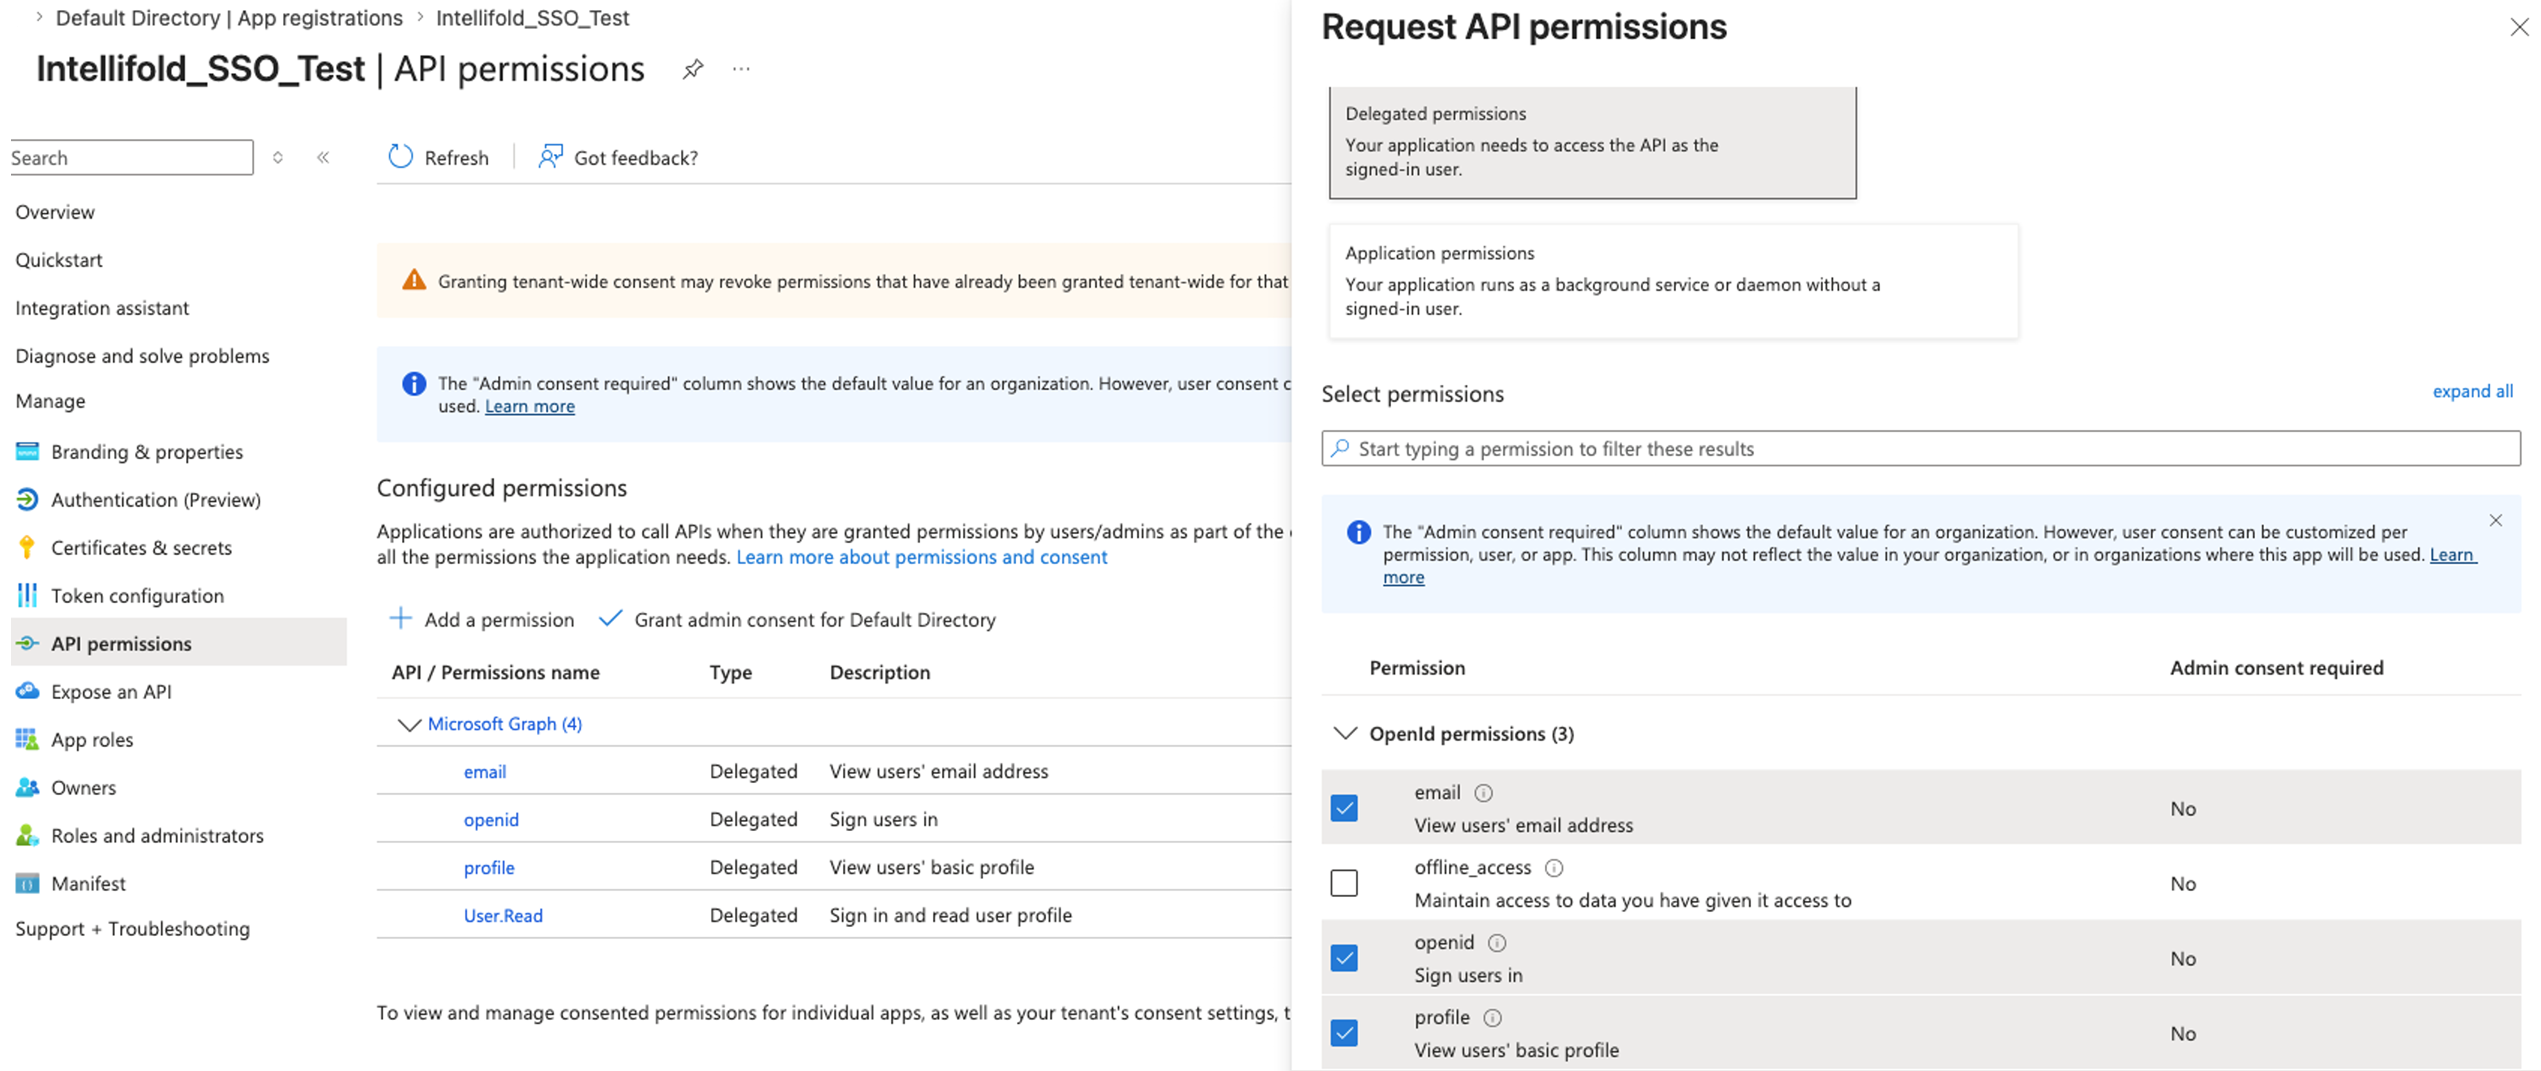Focus the left sidebar Search field
This screenshot has height=1071, width=2541.
click(131, 157)
